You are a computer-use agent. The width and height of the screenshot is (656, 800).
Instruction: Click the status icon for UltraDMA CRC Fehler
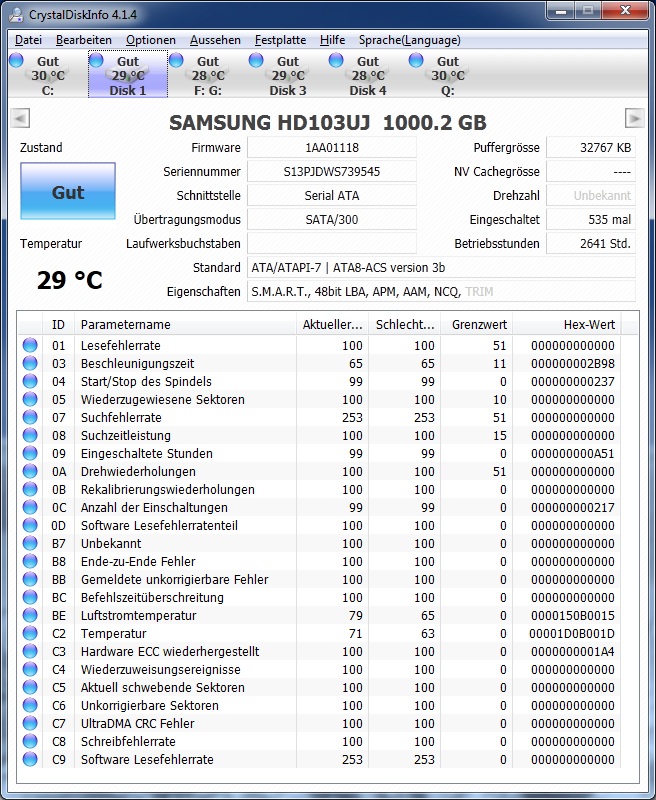[30, 723]
